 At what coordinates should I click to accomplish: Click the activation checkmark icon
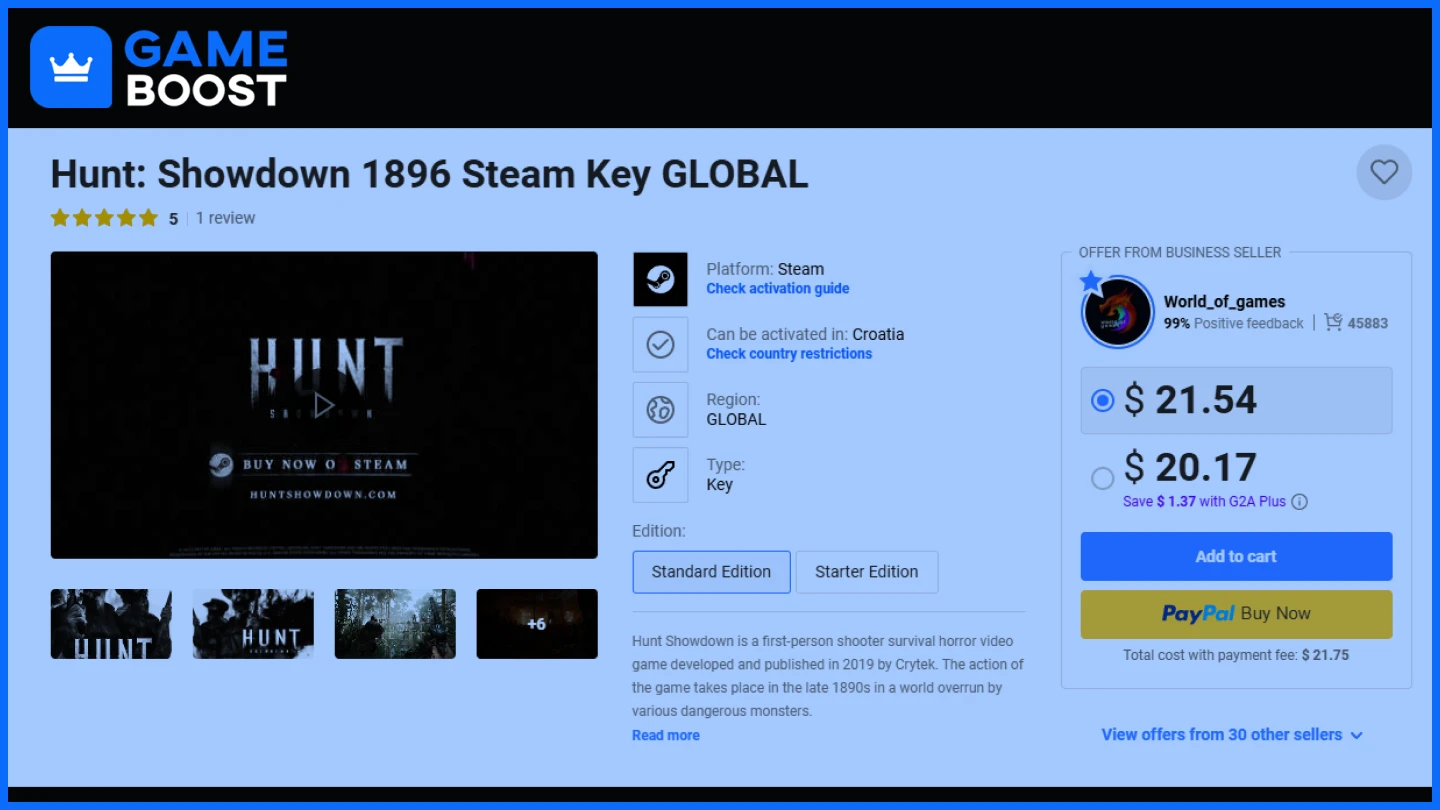pos(660,344)
